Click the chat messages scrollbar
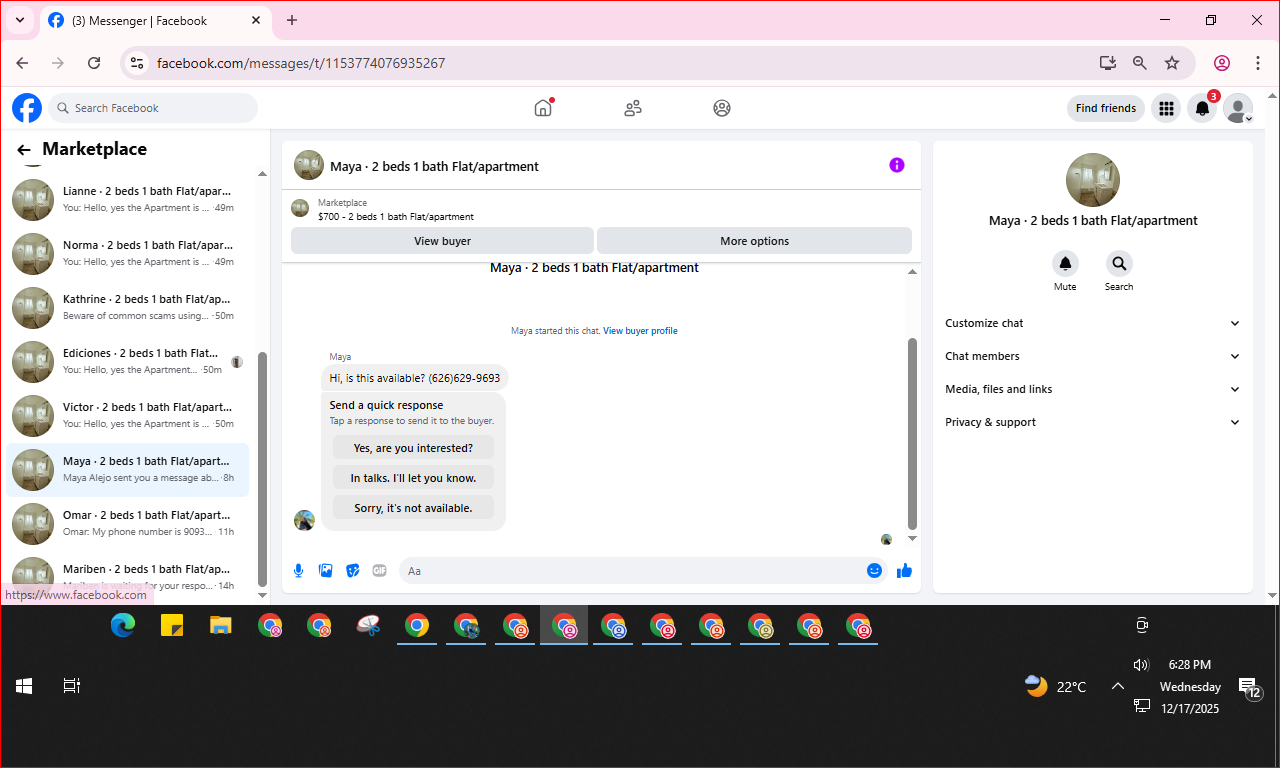Viewport: 1280px width, 768px height. 912,433
